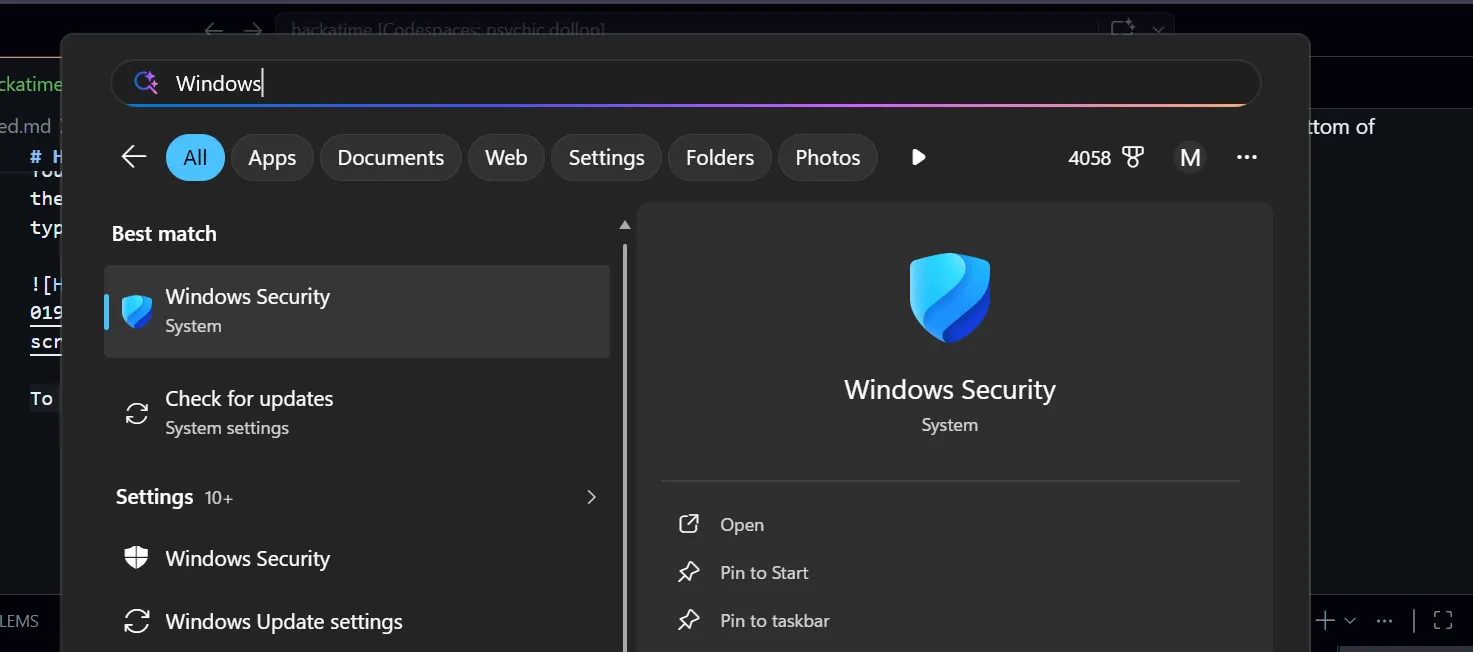Click VS Code terminal panel plus icon
The width and height of the screenshot is (1473, 652).
pyautogui.click(x=1325, y=621)
